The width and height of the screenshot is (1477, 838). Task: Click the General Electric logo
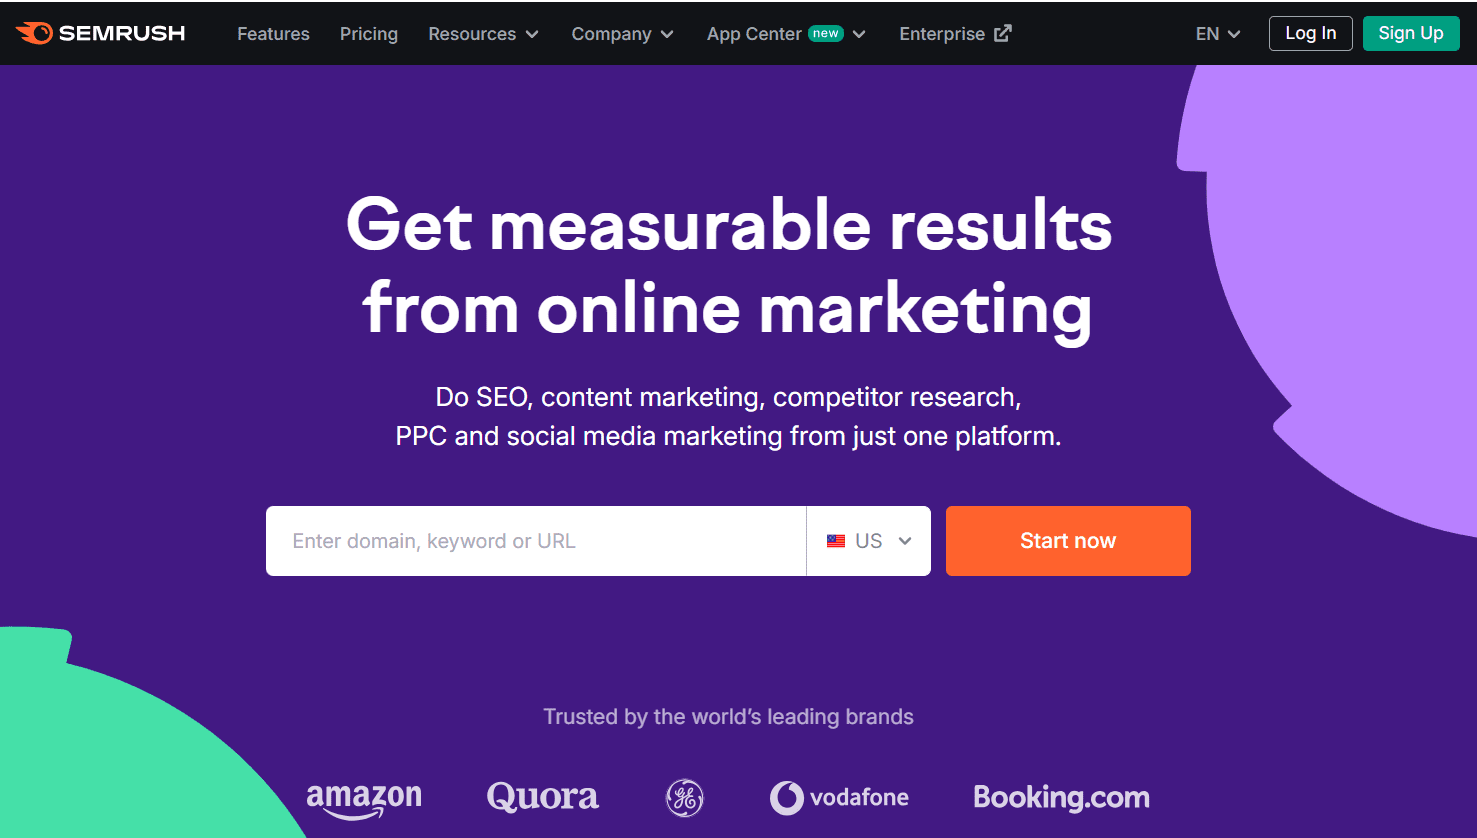point(684,797)
